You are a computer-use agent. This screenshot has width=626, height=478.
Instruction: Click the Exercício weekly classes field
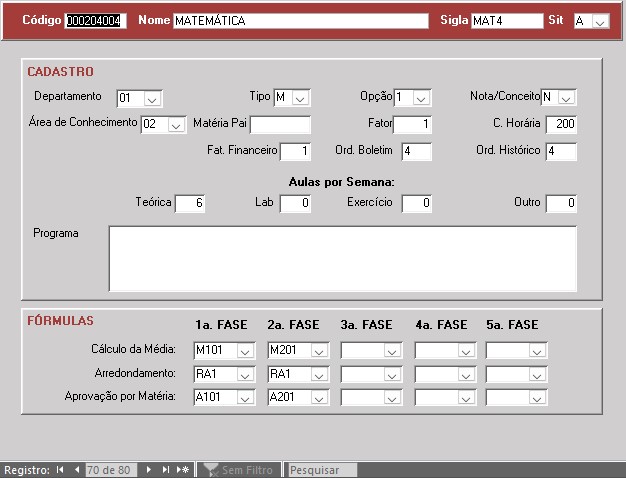tap(417, 203)
